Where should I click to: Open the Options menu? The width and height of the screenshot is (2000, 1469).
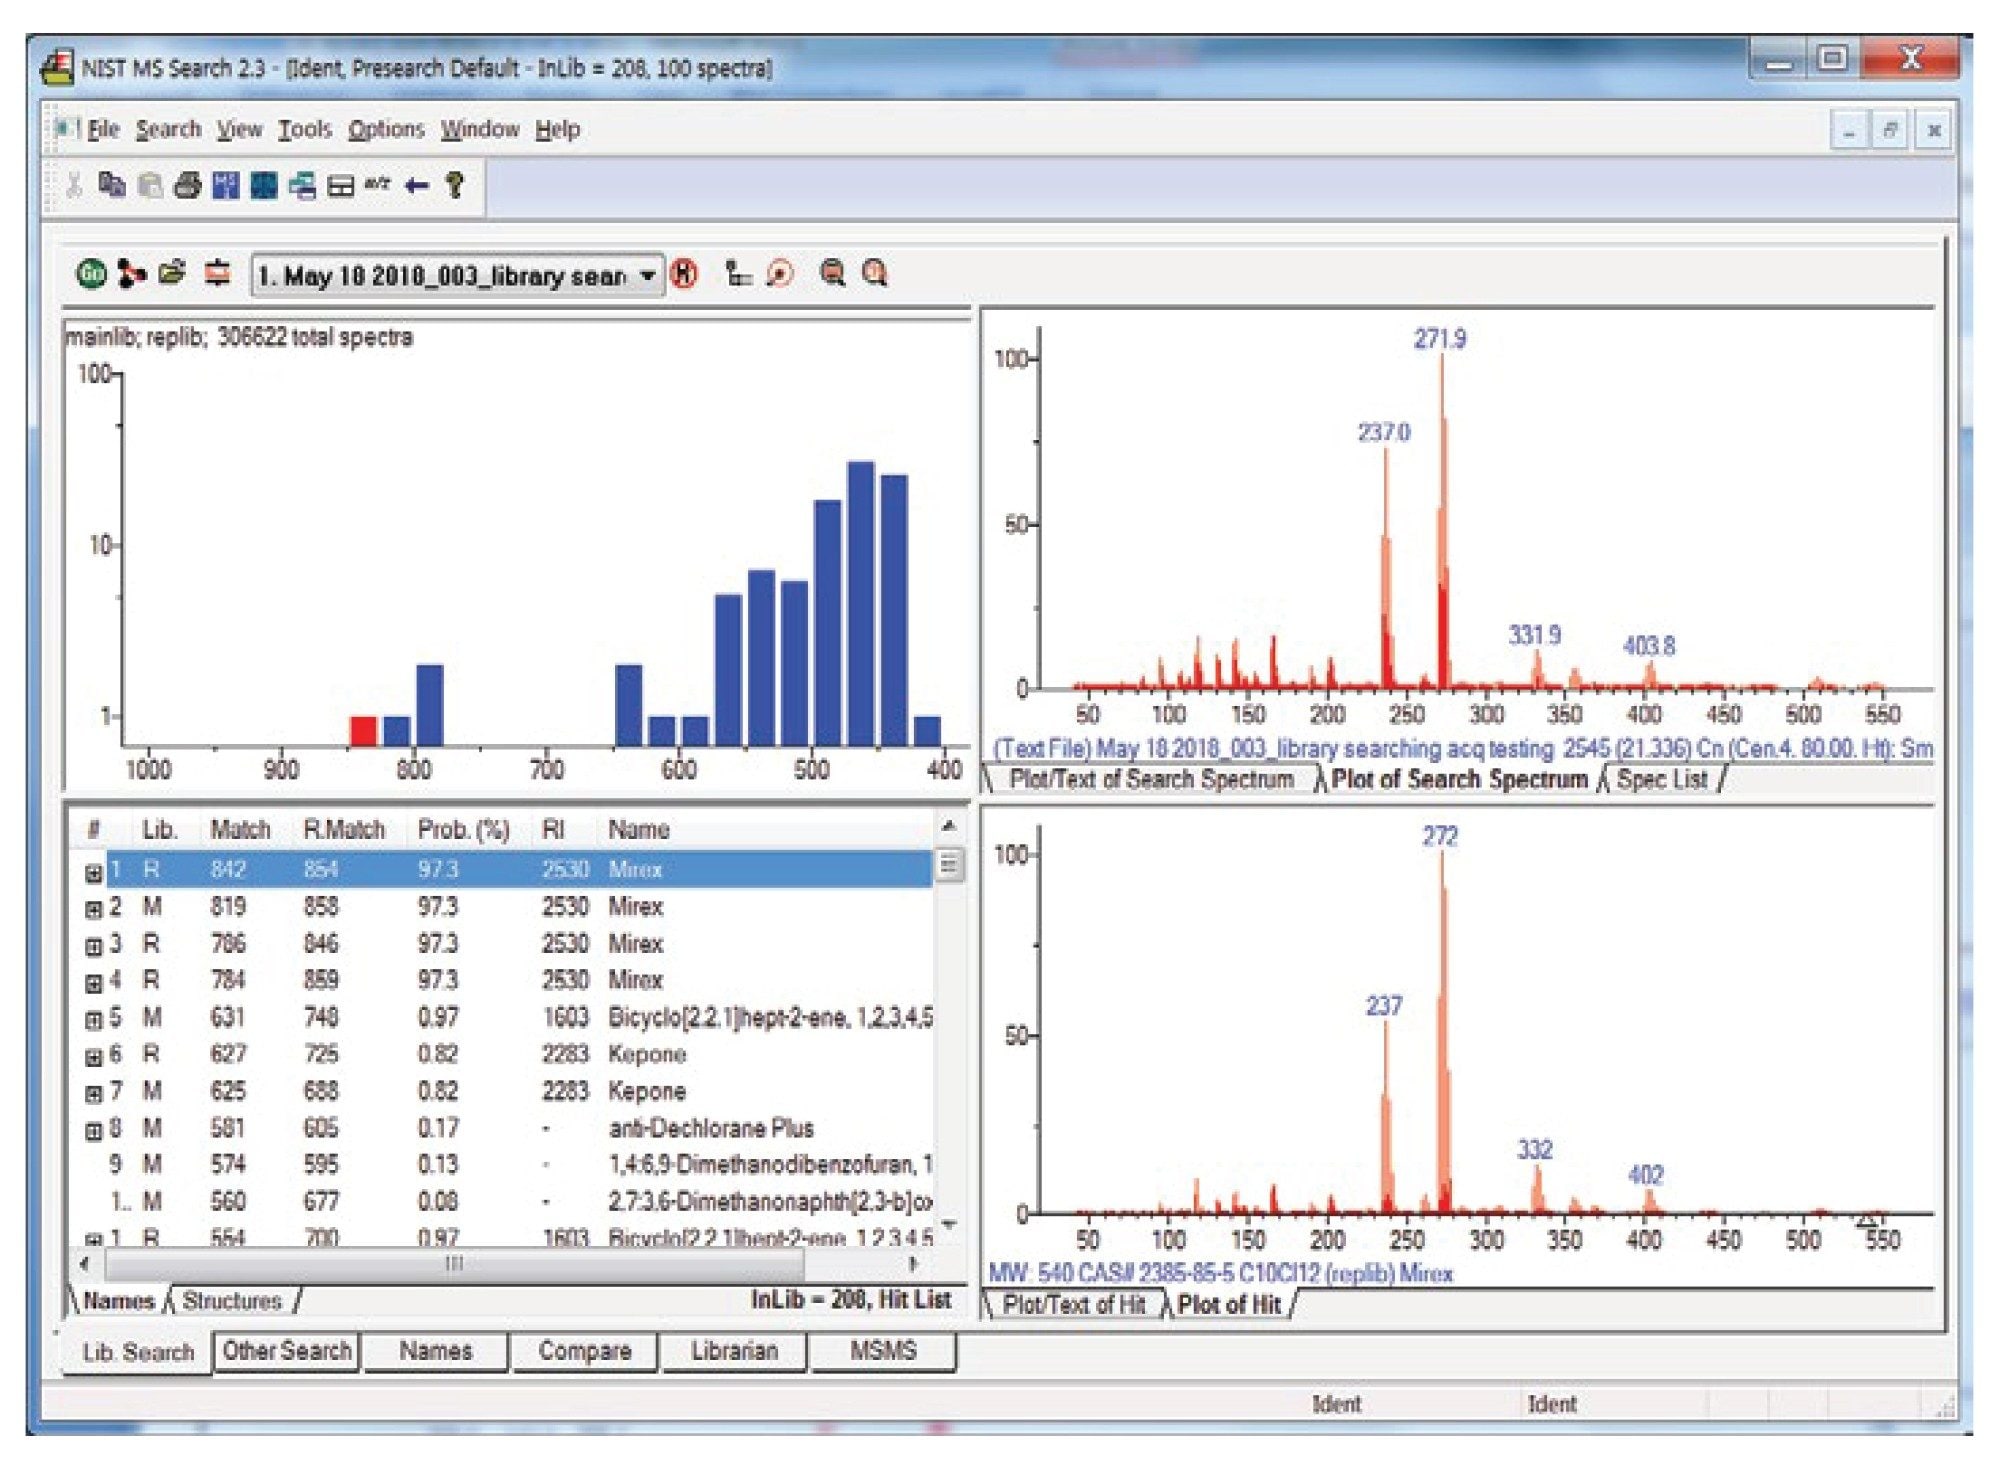click(x=386, y=129)
